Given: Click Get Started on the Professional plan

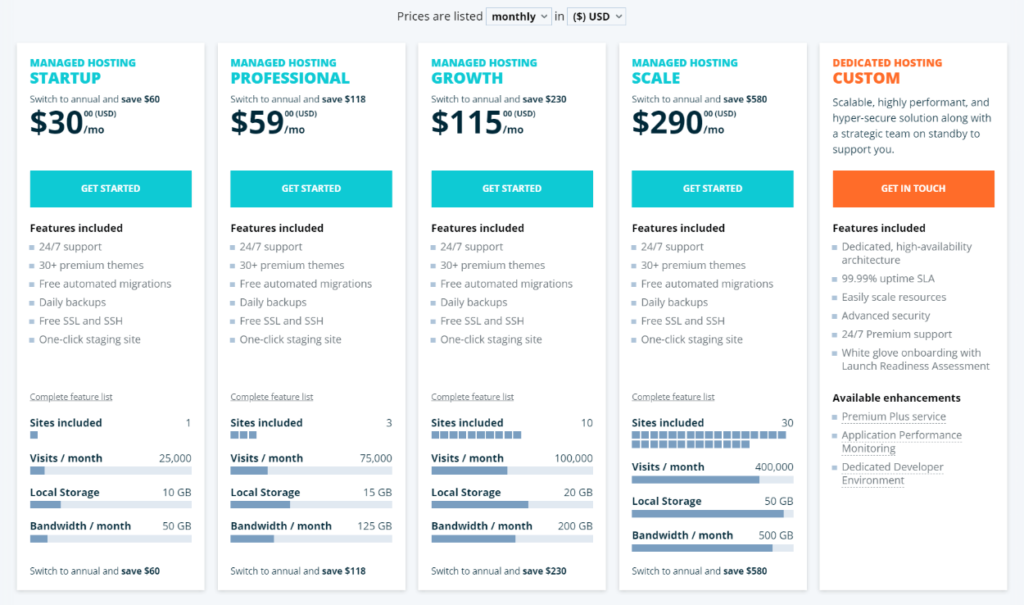Looking at the screenshot, I should tap(311, 188).
